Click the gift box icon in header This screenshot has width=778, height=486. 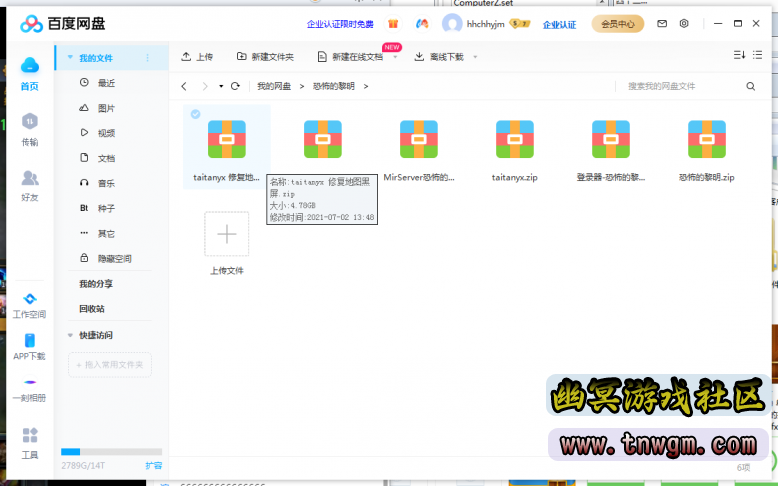[x=393, y=24]
